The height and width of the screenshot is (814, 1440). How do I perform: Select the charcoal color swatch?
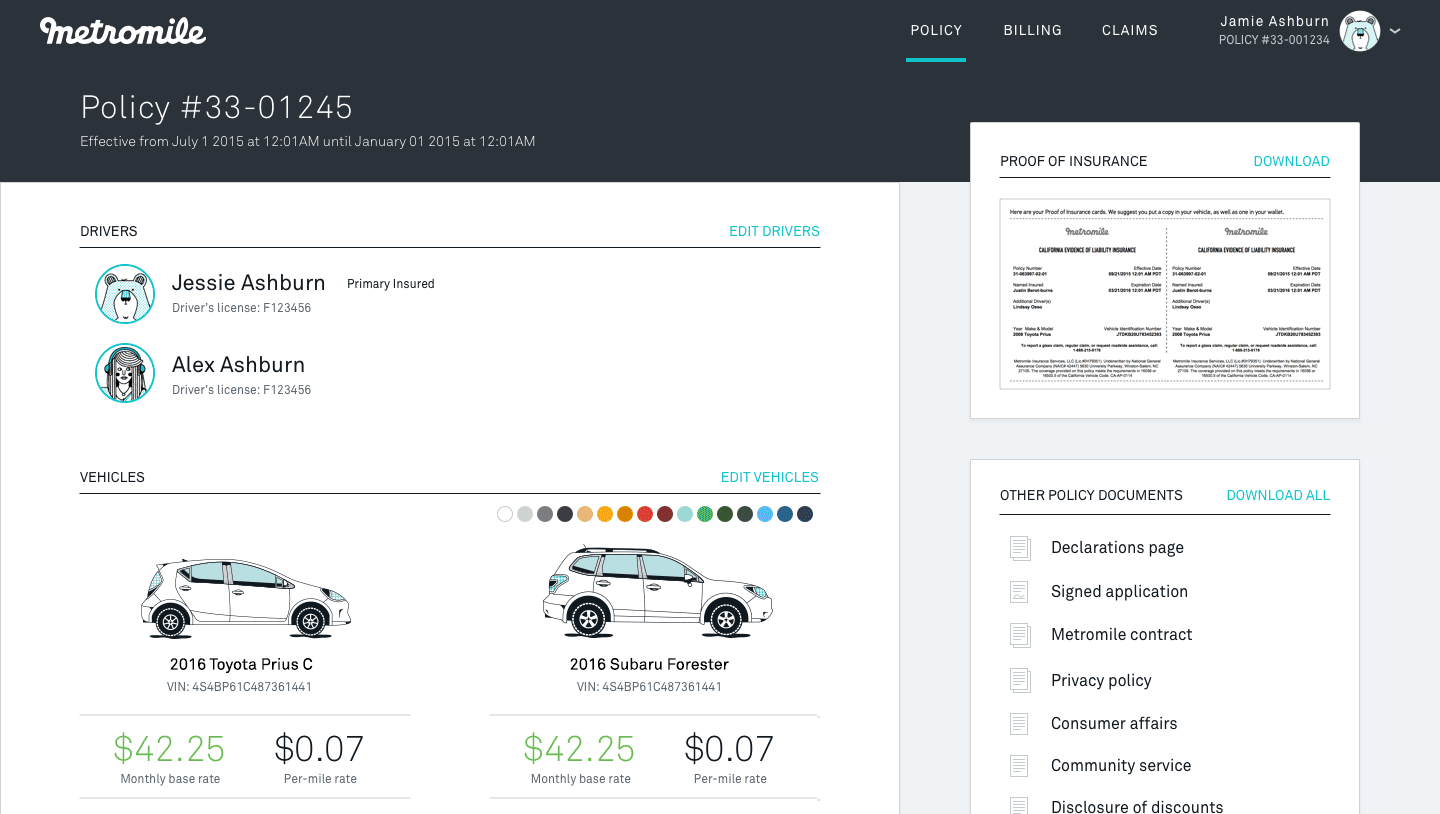click(565, 514)
